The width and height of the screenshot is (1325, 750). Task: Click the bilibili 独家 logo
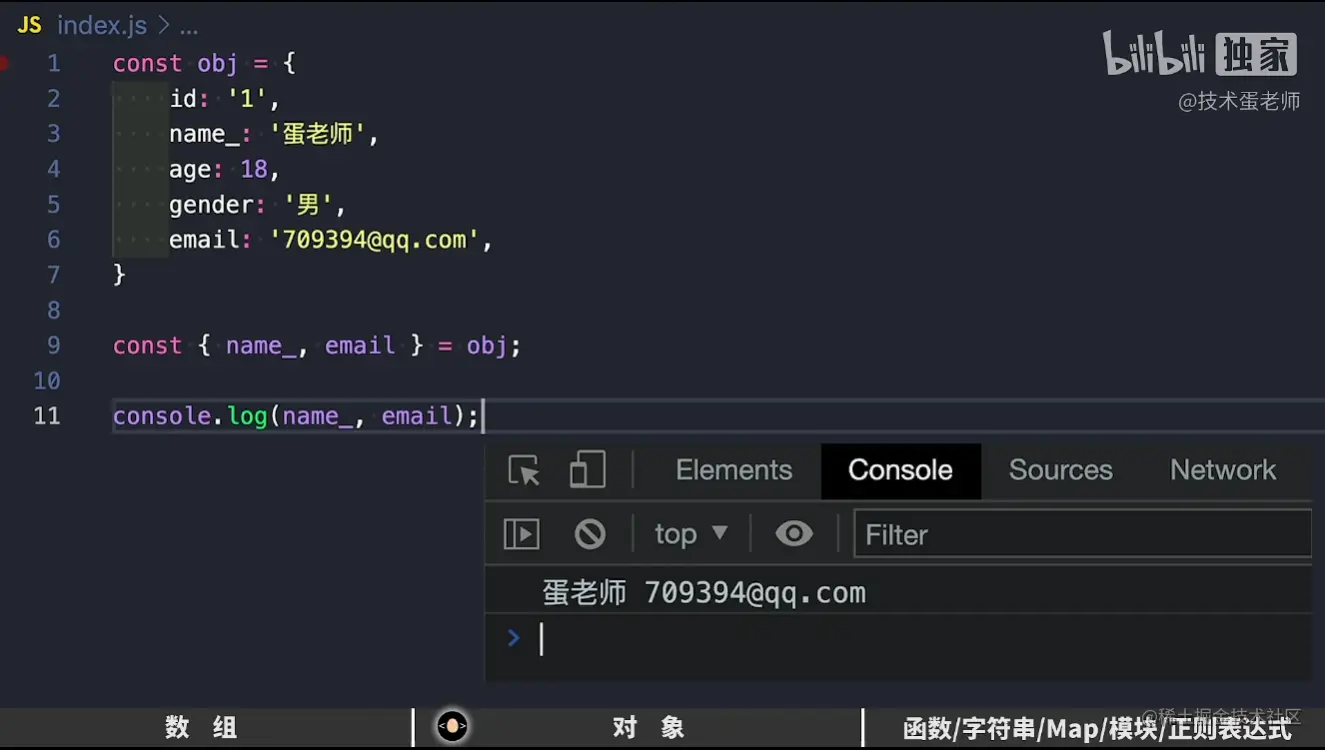point(1199,54)
